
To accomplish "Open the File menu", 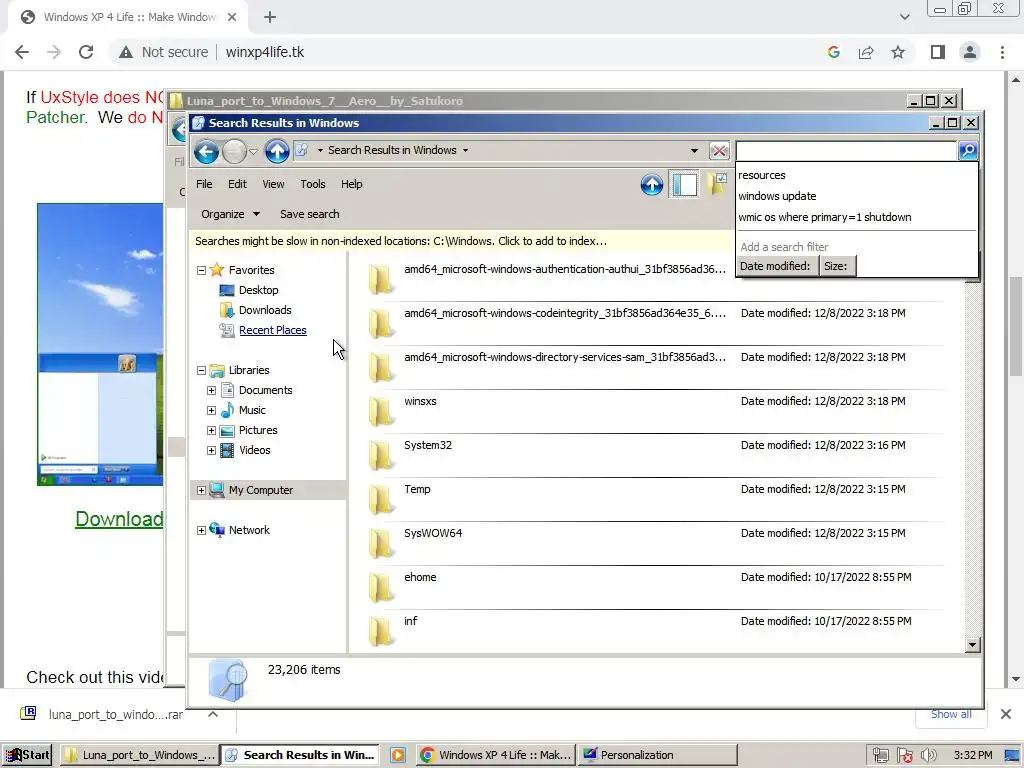I will [204, 184].
